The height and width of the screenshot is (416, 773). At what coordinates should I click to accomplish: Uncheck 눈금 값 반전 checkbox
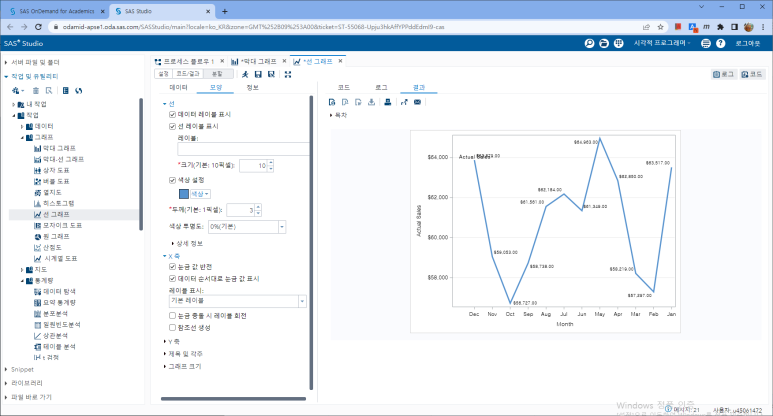click(173, 267)
